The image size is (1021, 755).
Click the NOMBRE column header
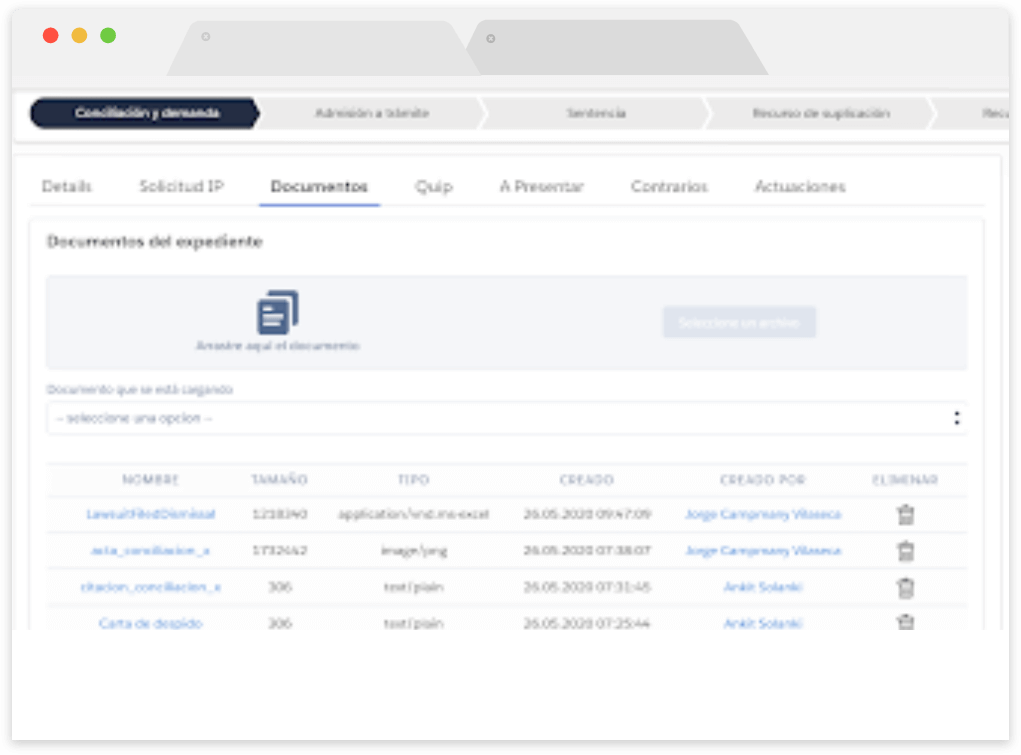[150, 479]
